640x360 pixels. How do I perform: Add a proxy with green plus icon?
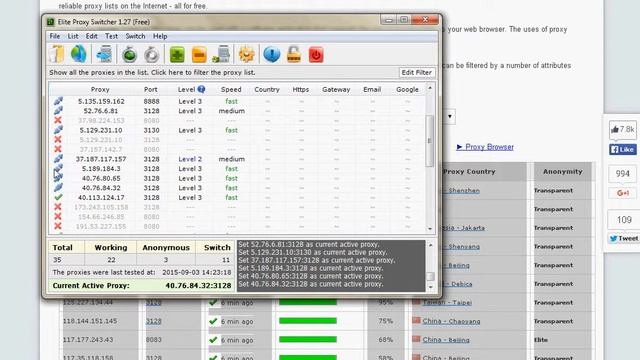point(177,55)
